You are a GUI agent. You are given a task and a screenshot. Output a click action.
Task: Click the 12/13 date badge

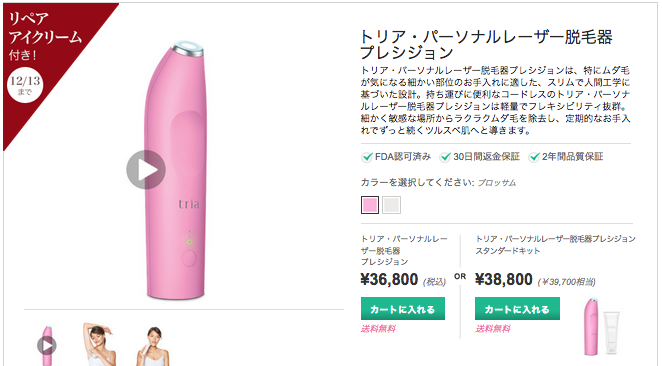(x=25, y=84)
